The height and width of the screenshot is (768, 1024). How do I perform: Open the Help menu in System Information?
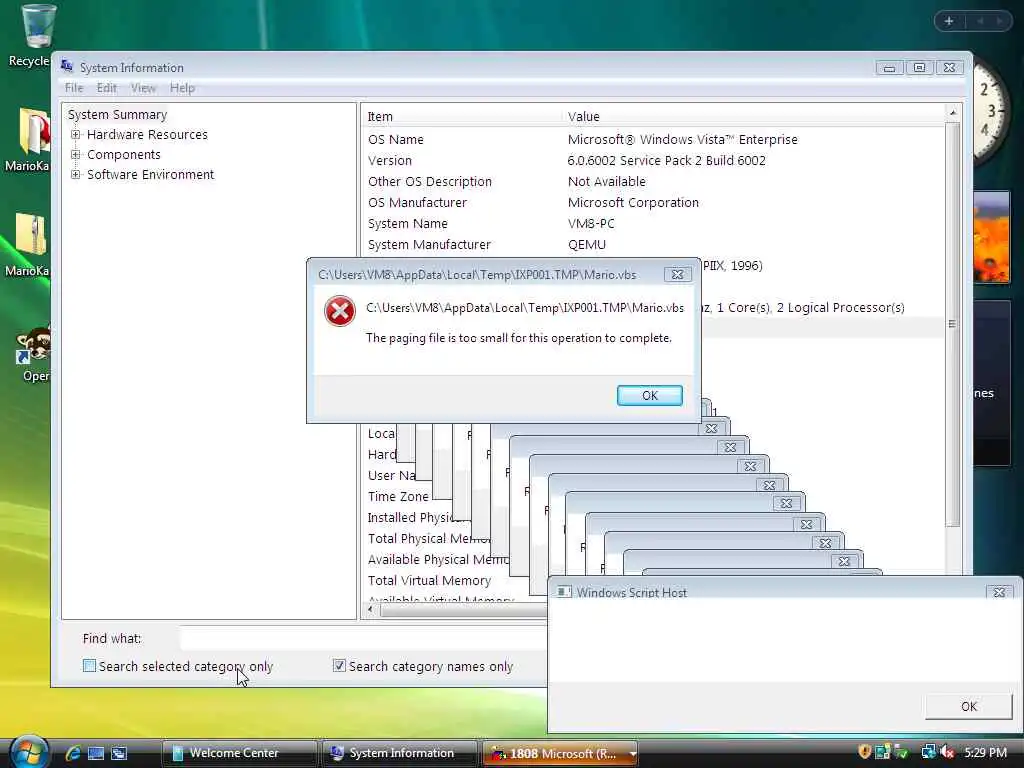click(x=182, y=88)
